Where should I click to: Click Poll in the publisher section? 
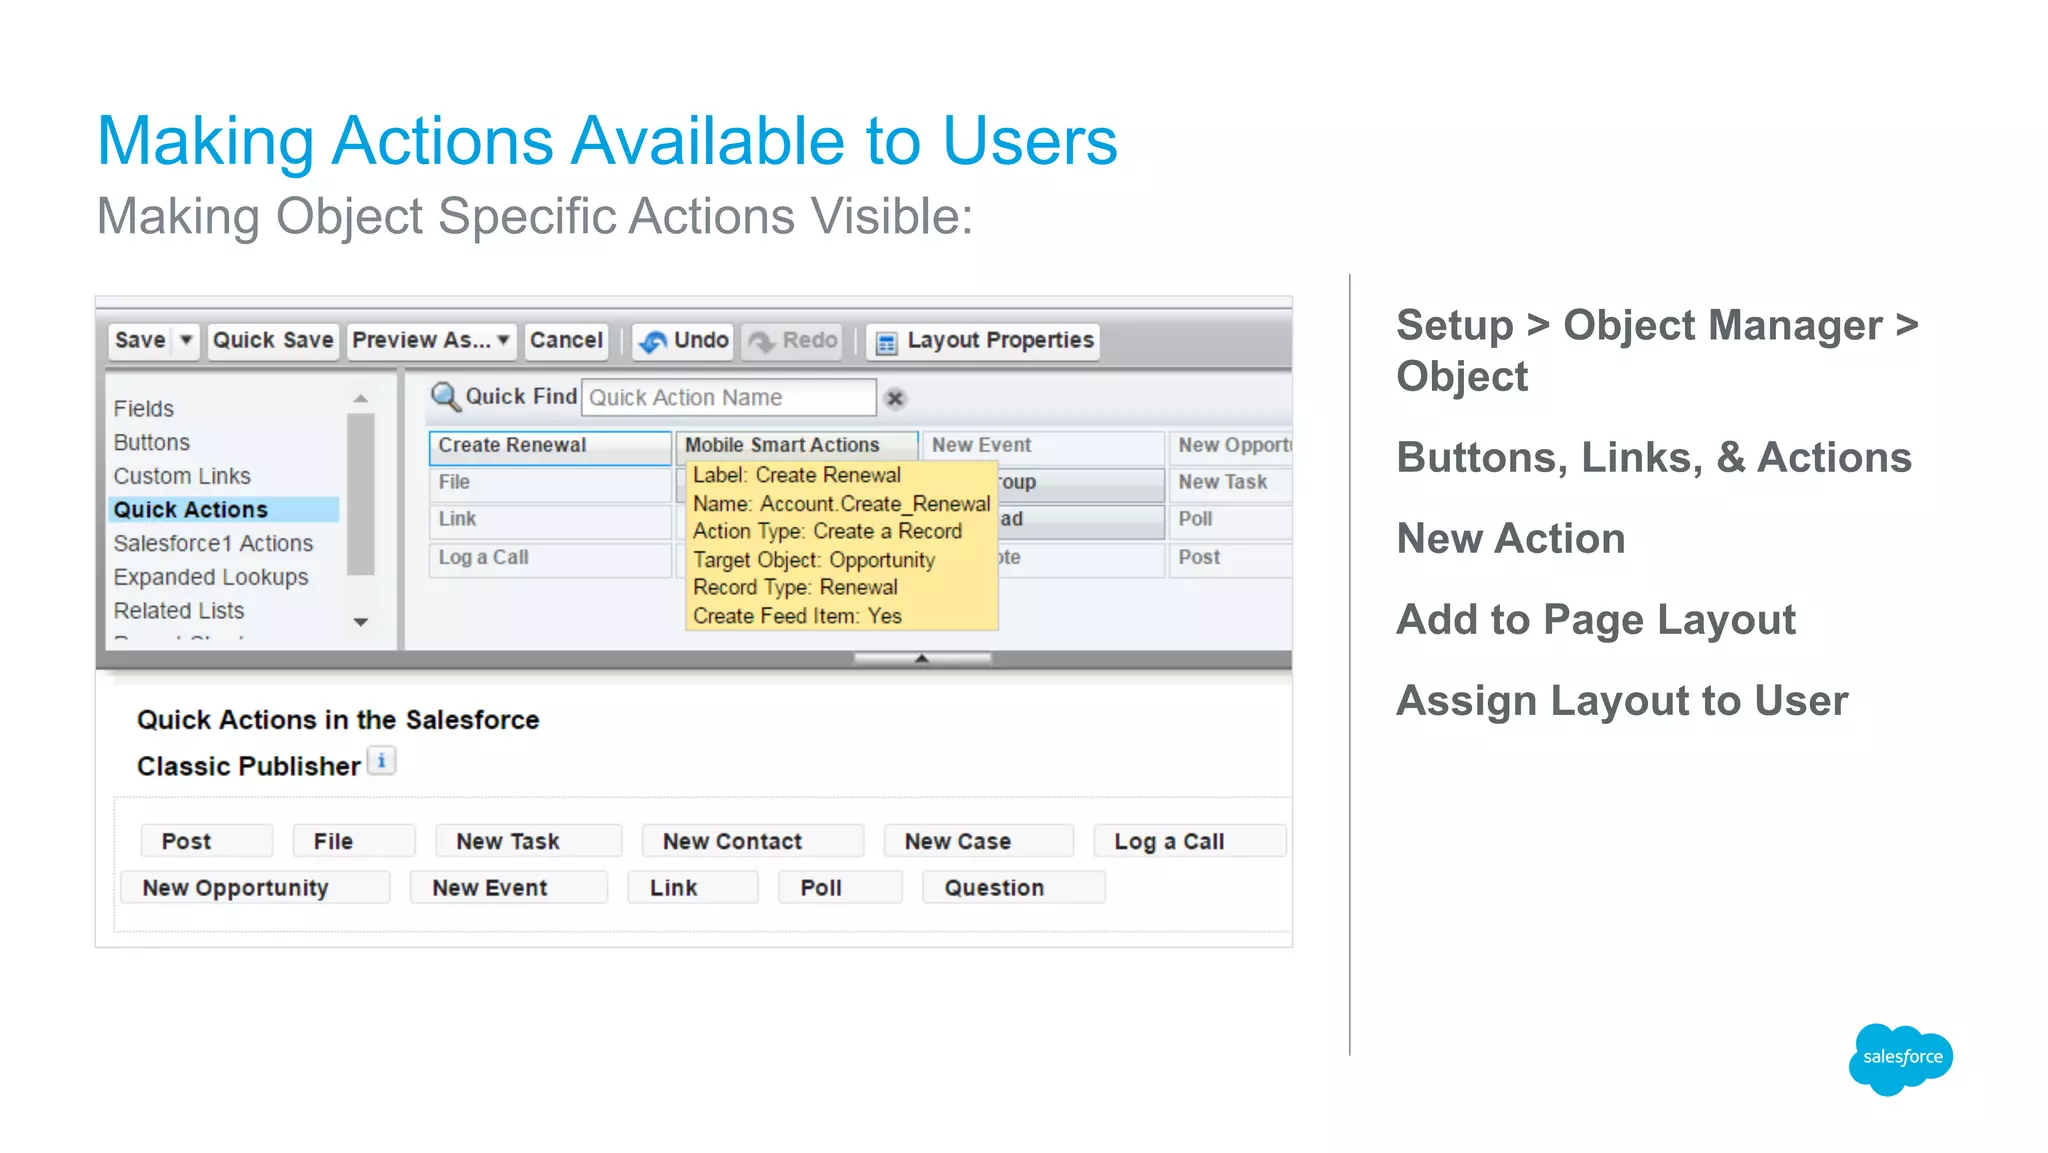click(841, 887)
